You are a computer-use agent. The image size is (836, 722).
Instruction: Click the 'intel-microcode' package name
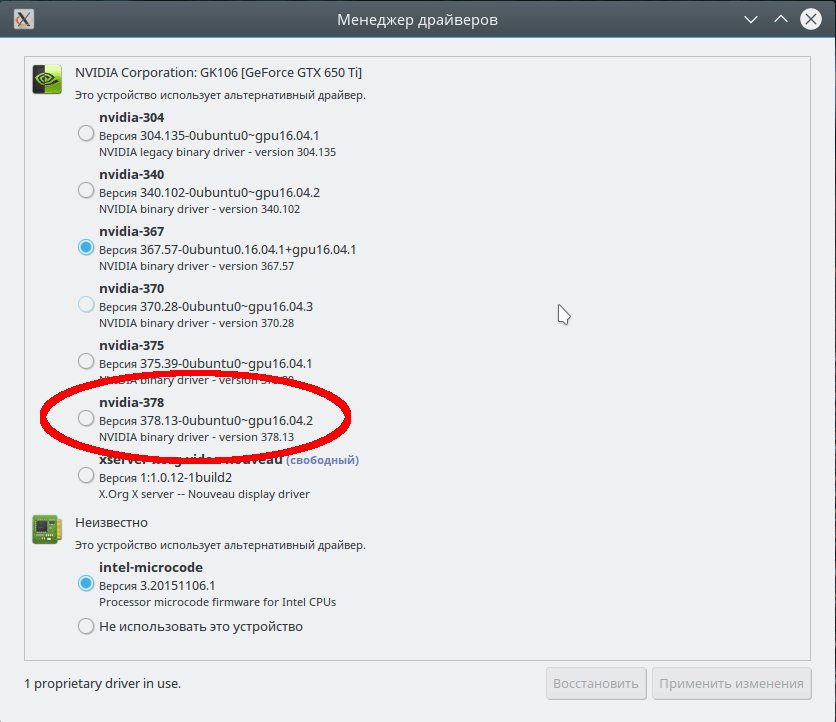click(x=151, y=567)
